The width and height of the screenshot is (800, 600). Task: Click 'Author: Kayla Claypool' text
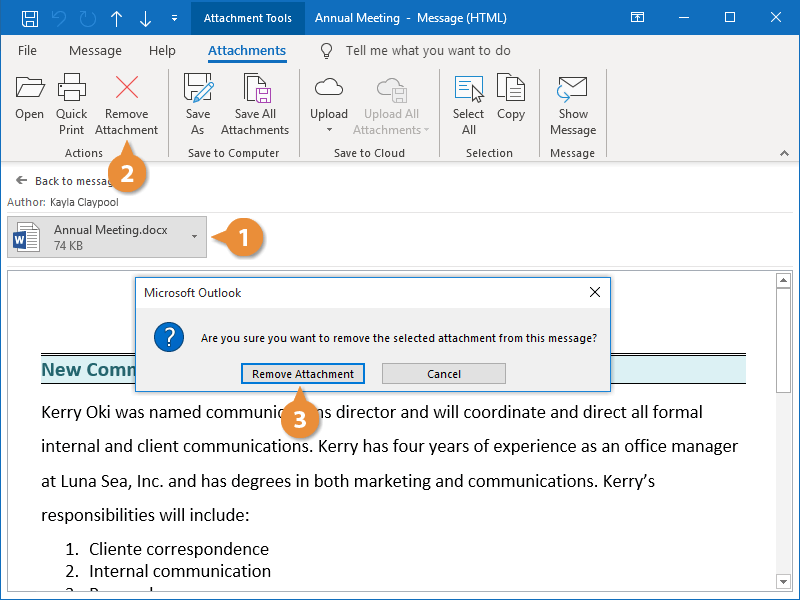tap(63, 202)
